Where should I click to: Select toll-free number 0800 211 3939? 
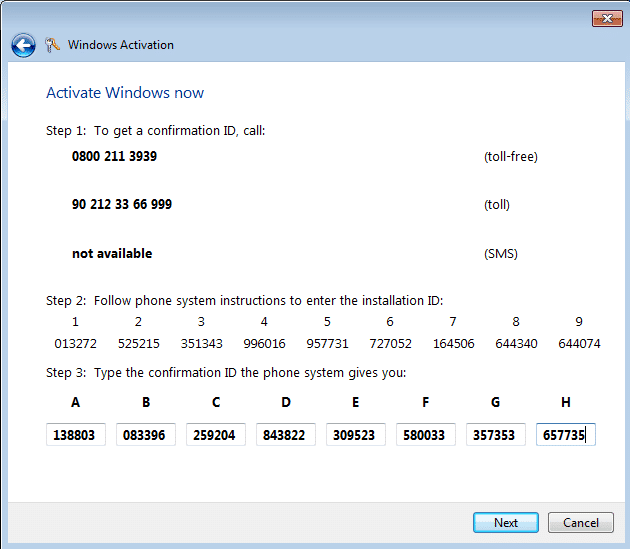(115, 156)
